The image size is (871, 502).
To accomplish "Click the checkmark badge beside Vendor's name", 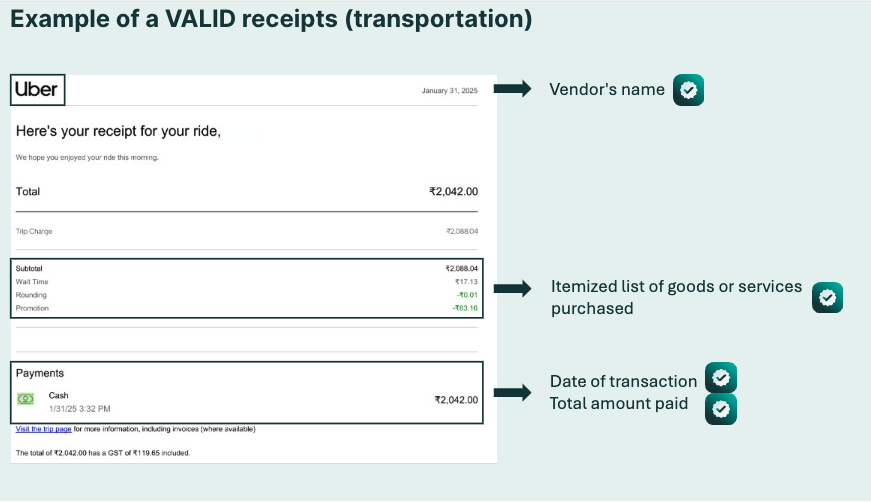I will [688, 89].
